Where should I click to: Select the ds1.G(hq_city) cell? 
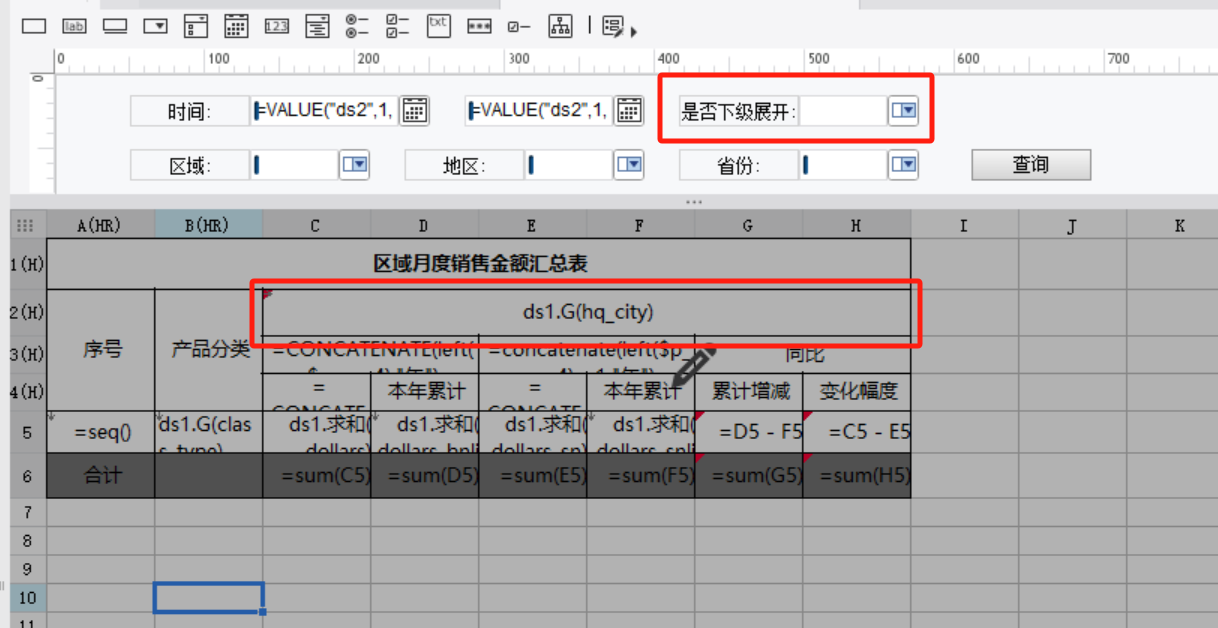tap(587, 312)
